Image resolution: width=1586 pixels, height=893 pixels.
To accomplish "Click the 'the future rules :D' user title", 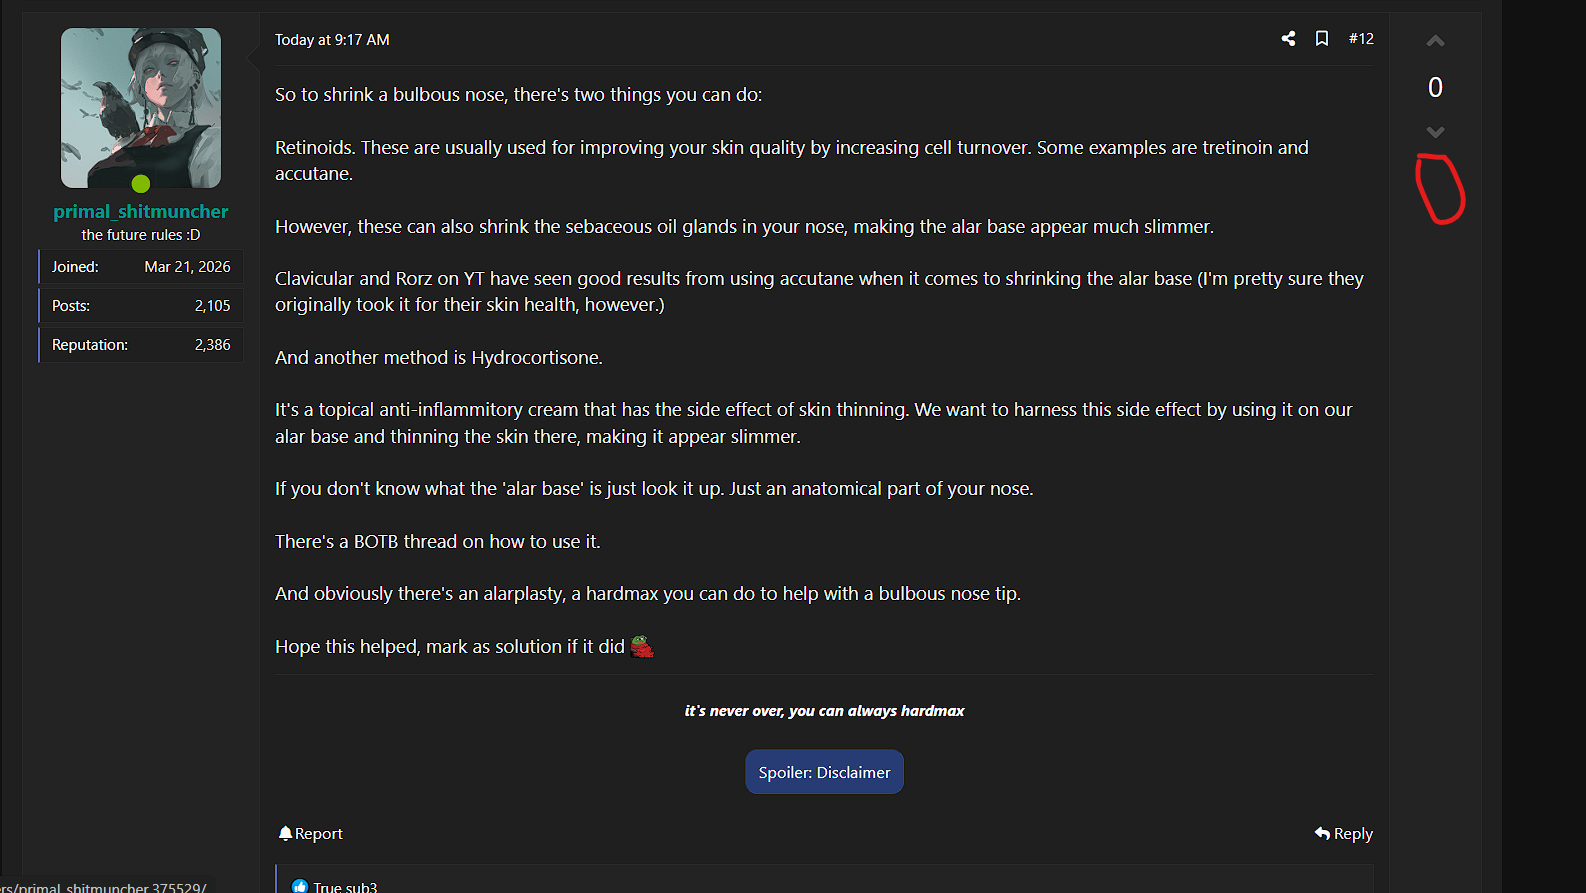I will (141, 235).
